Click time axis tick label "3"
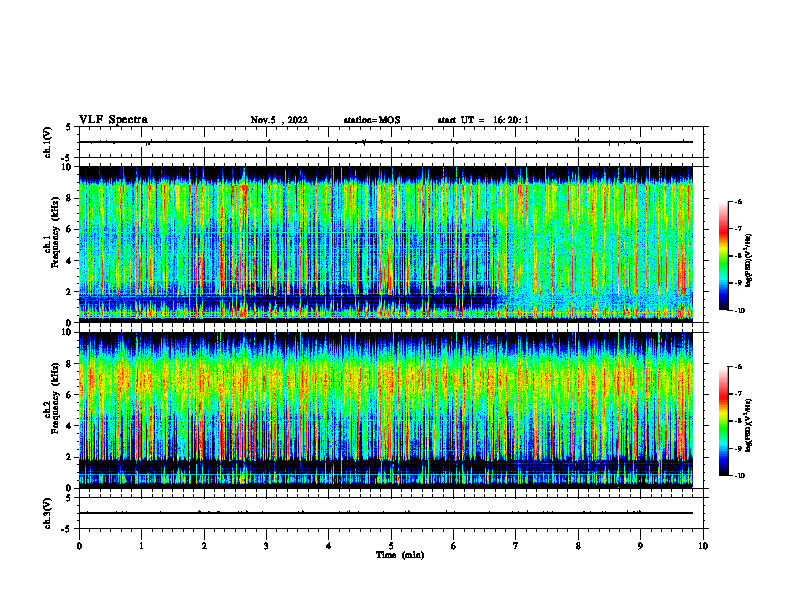Screen dimensions: 792x612 click(266, 546)
